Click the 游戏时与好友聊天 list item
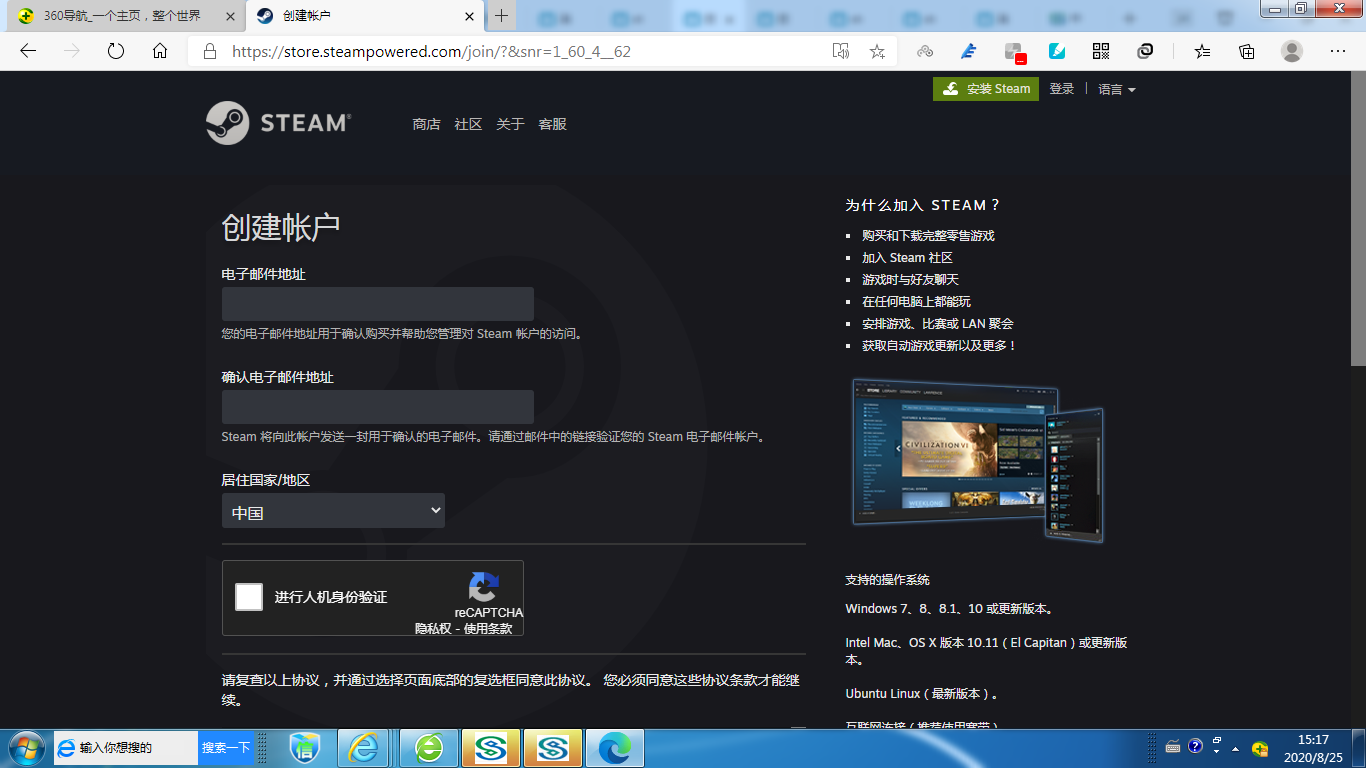 pos(910,280)
